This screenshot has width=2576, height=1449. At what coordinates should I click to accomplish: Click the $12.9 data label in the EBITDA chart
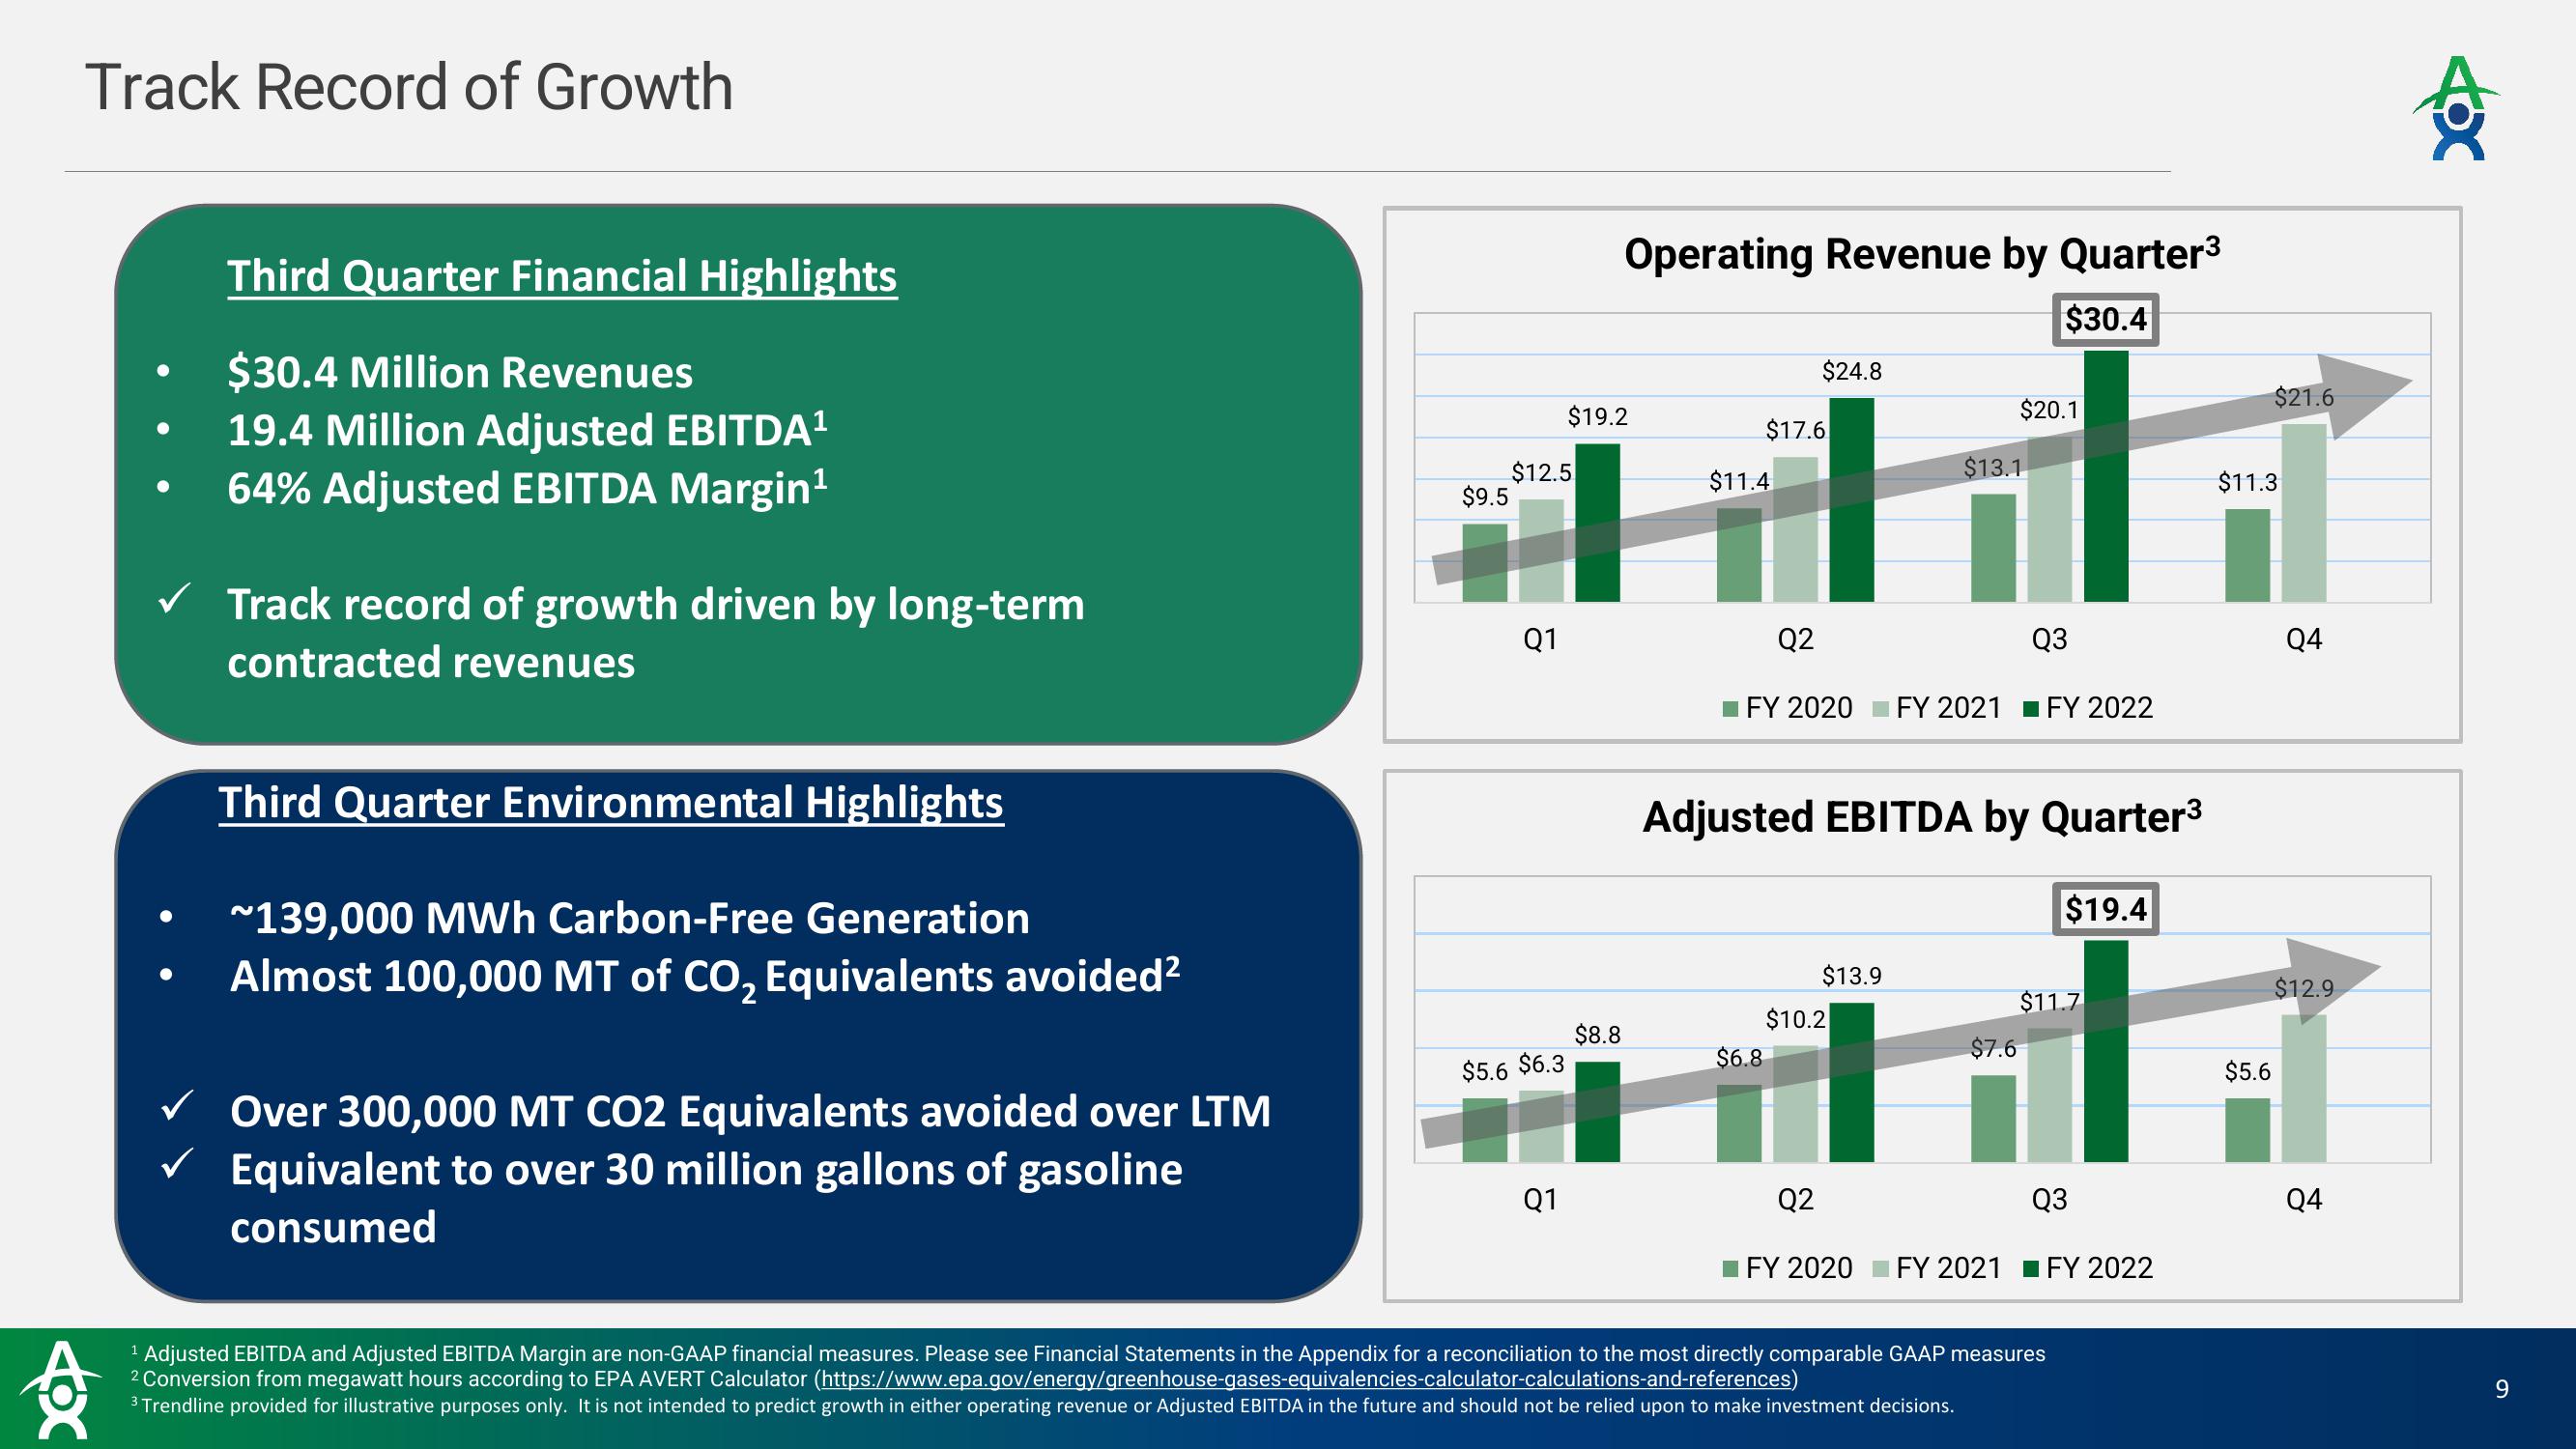pos(2303,989)
